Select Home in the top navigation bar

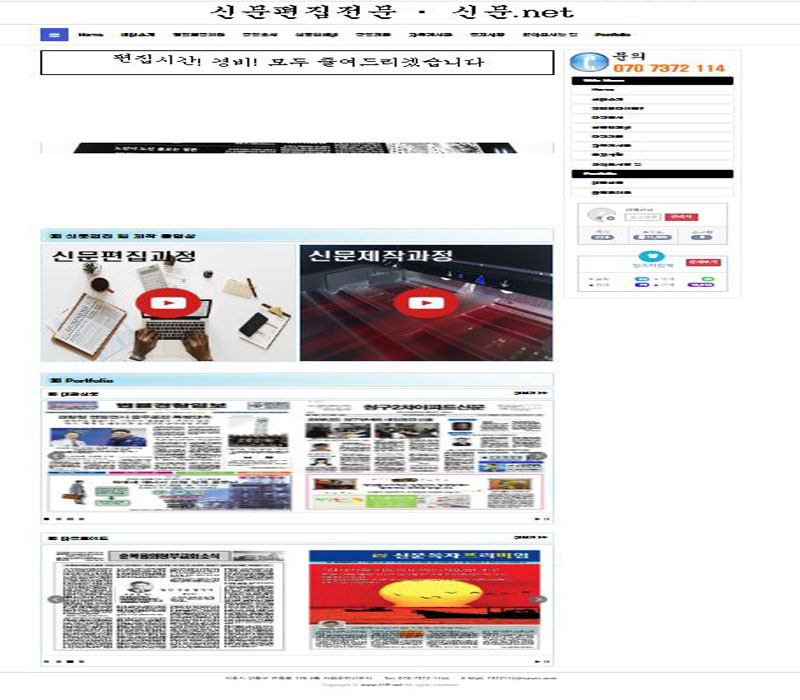tap(90, 34)
